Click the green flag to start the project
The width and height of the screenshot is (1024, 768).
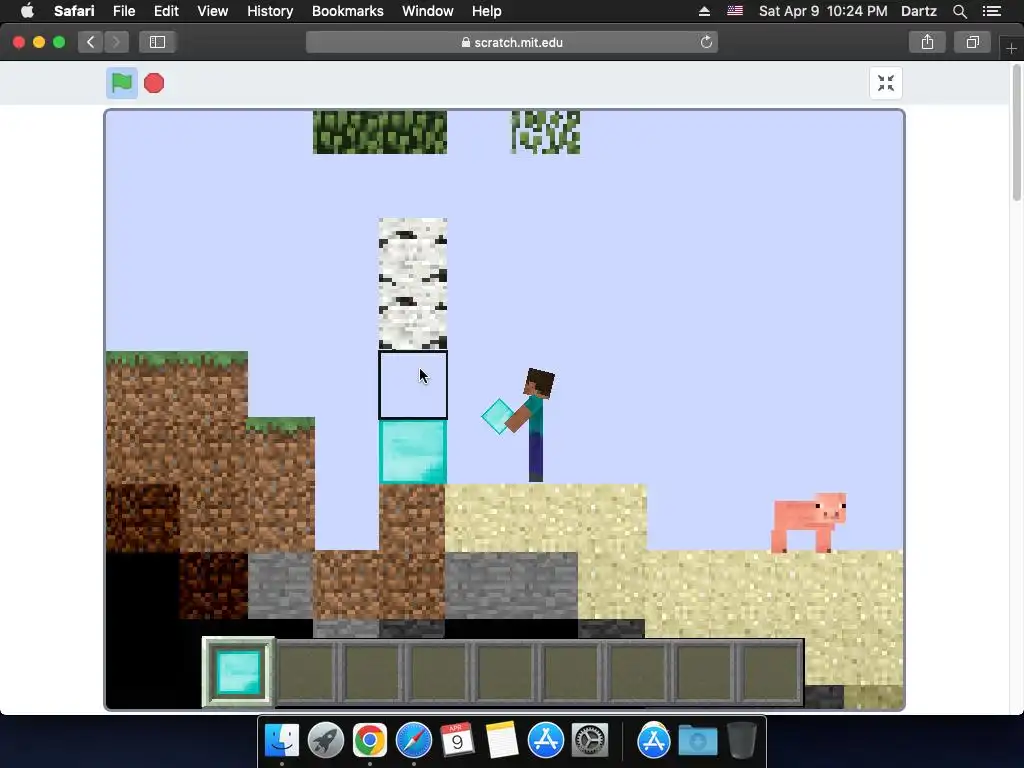(121, 83)
